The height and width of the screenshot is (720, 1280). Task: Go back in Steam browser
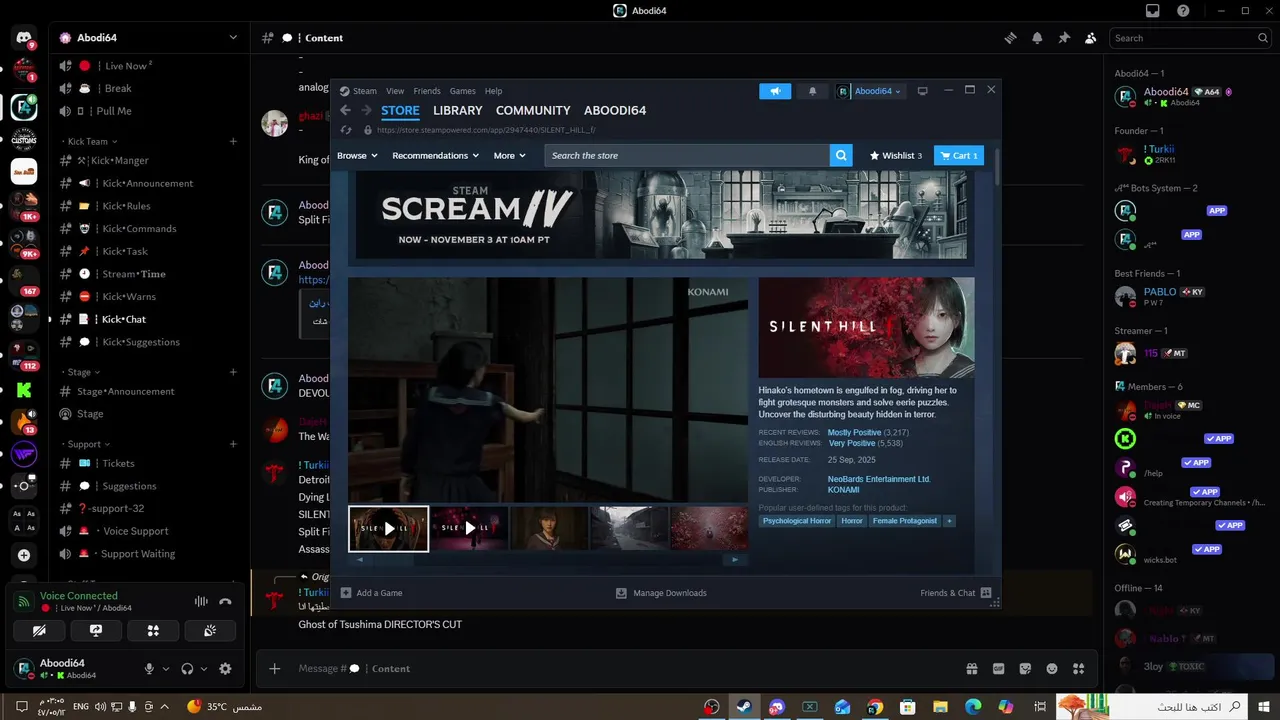[345, 110]
